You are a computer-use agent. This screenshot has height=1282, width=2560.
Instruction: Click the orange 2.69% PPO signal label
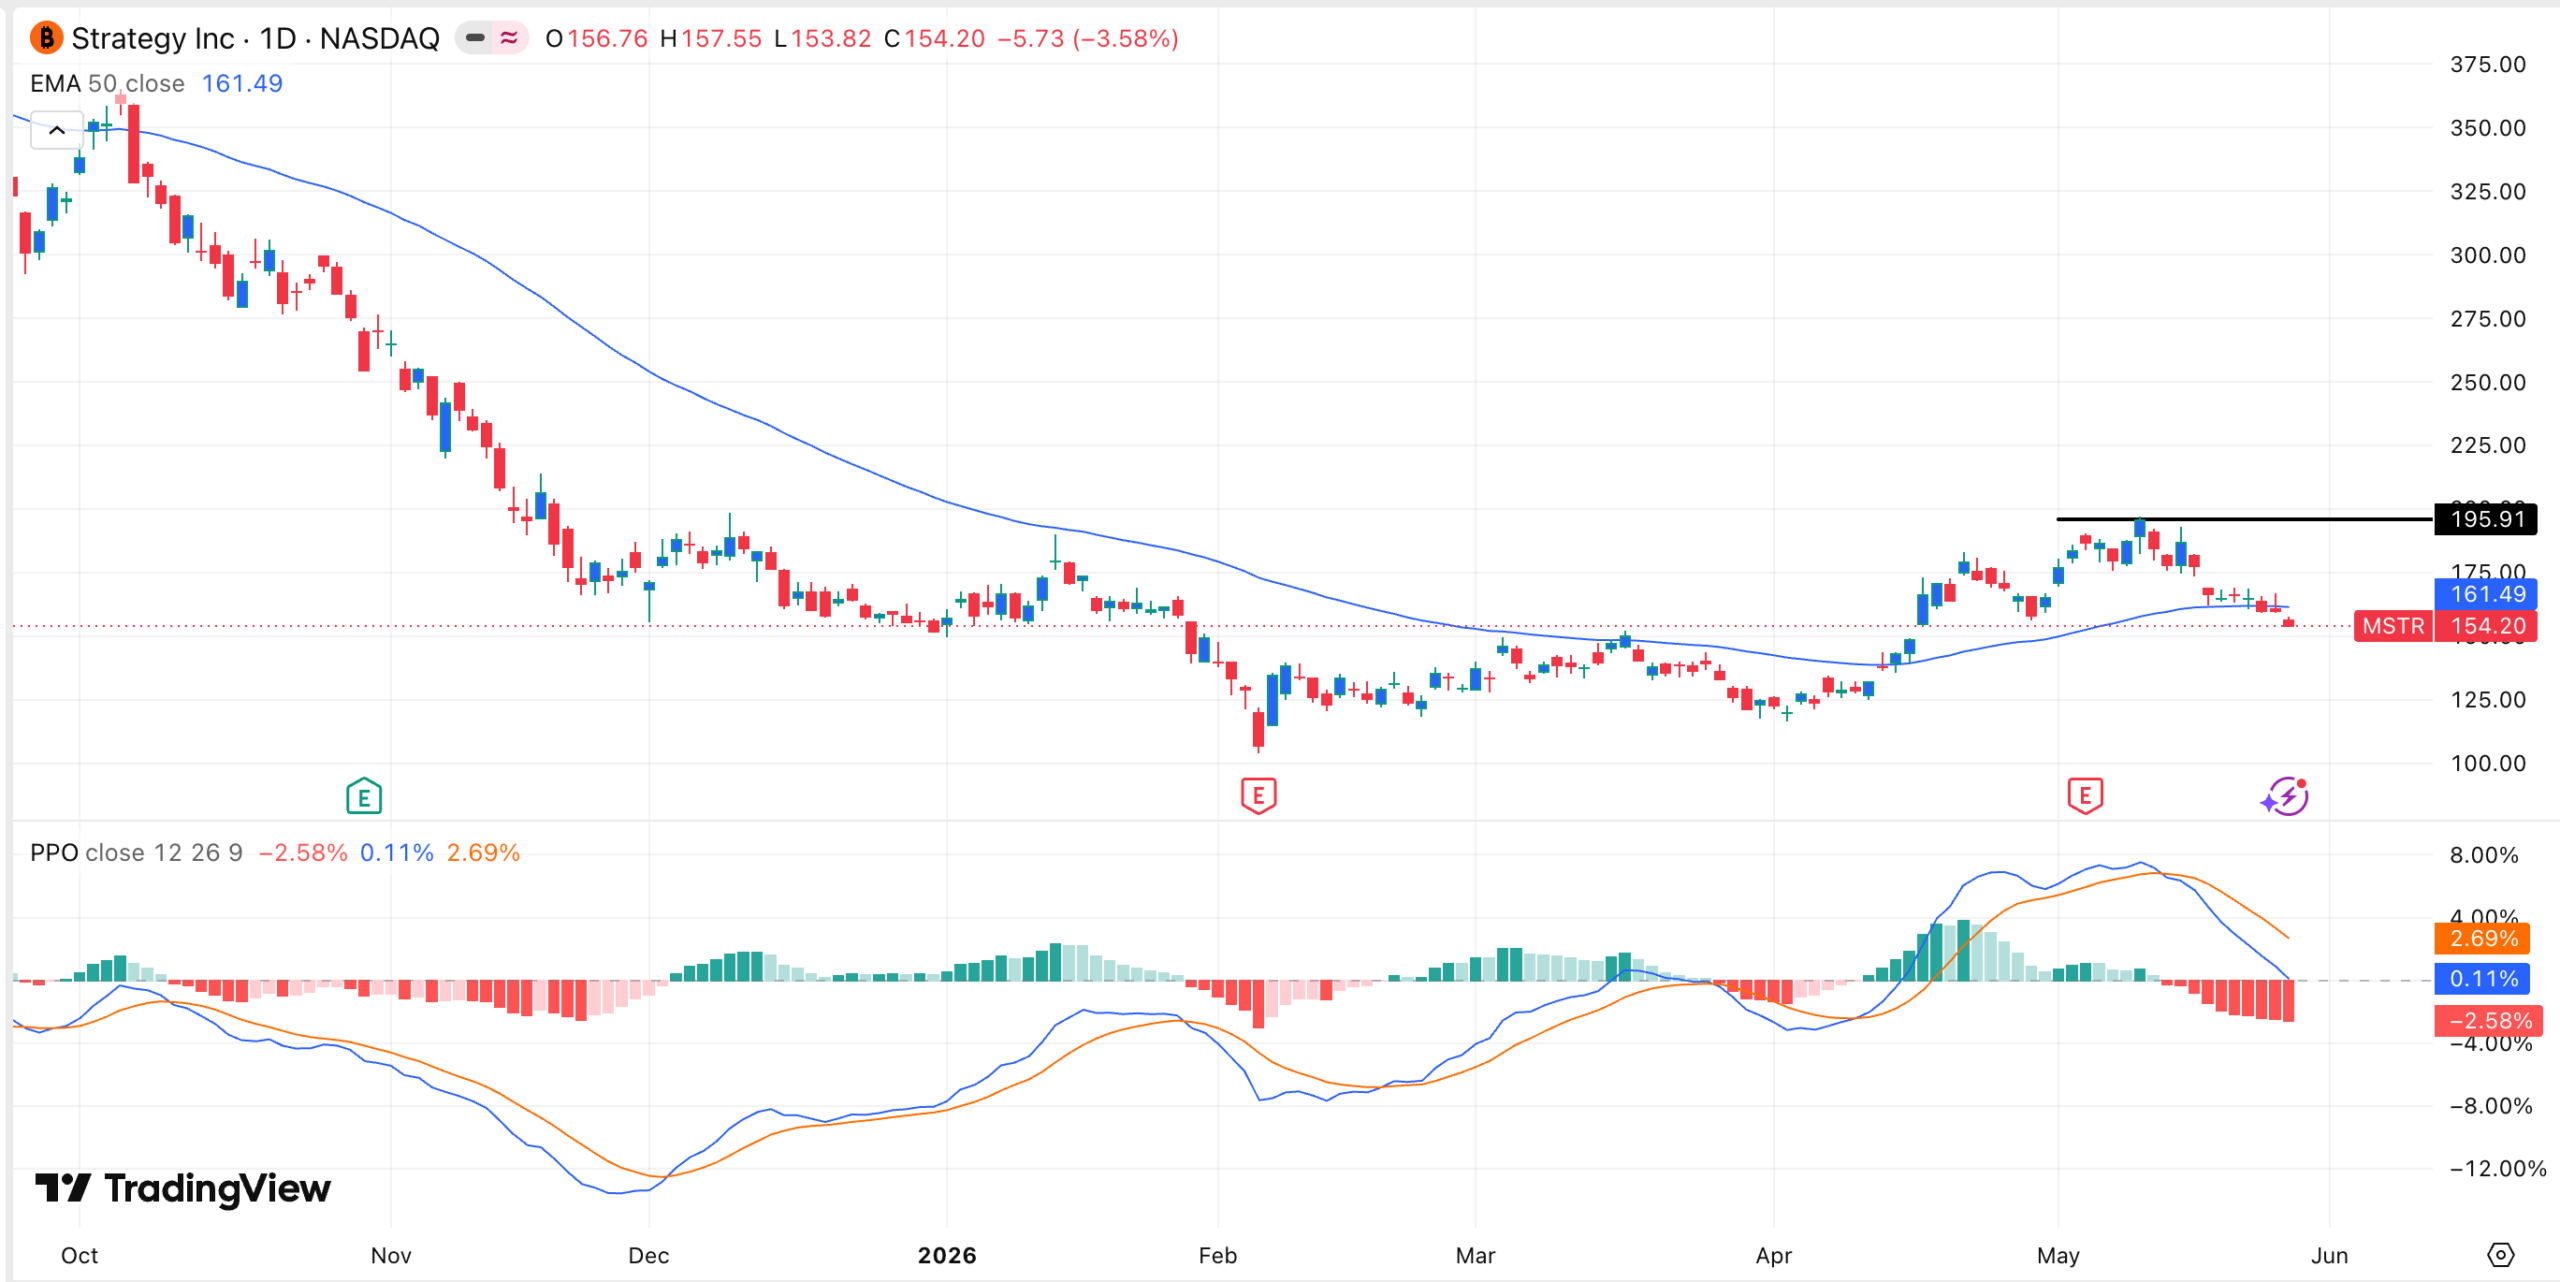[2483, 938]
